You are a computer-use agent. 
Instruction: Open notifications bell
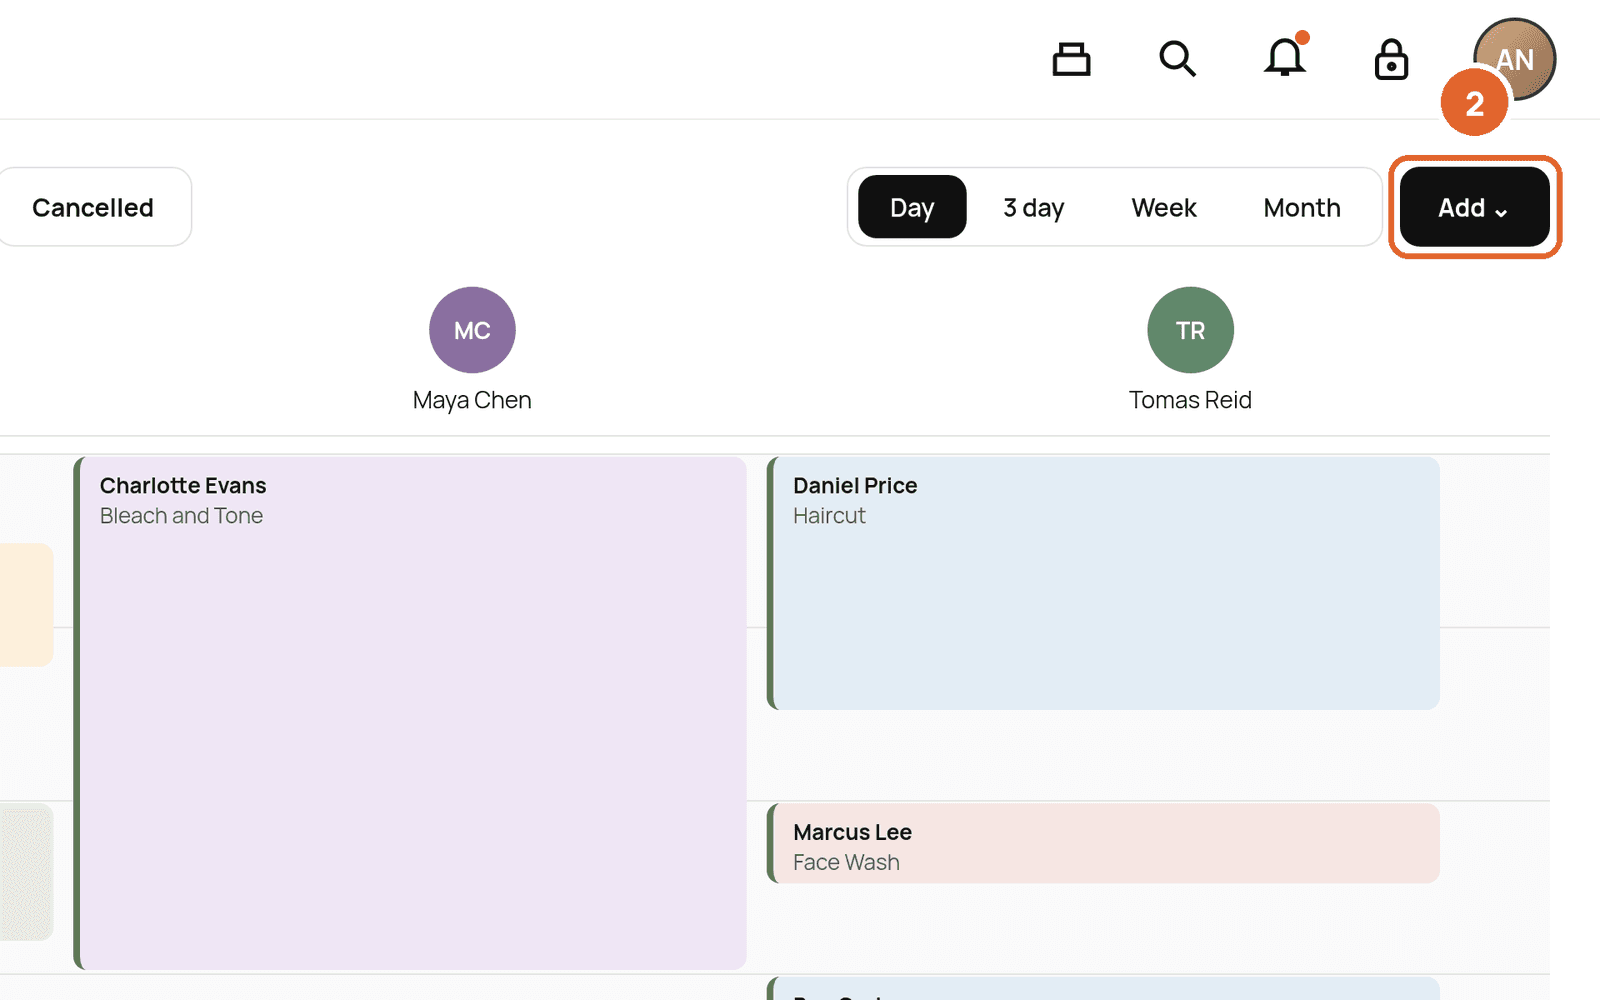pyautogui.click(x=1285, y=57)
